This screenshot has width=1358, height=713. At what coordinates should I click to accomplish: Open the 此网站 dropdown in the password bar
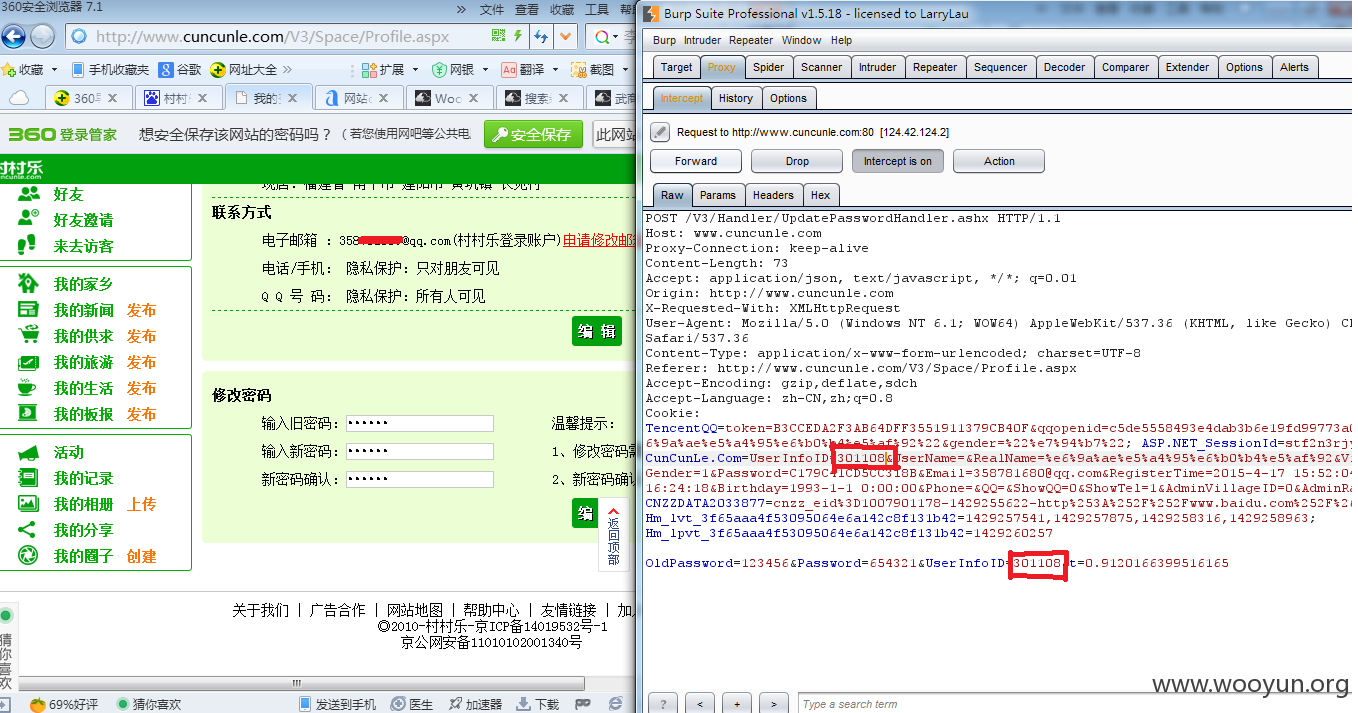click(614, 134)
